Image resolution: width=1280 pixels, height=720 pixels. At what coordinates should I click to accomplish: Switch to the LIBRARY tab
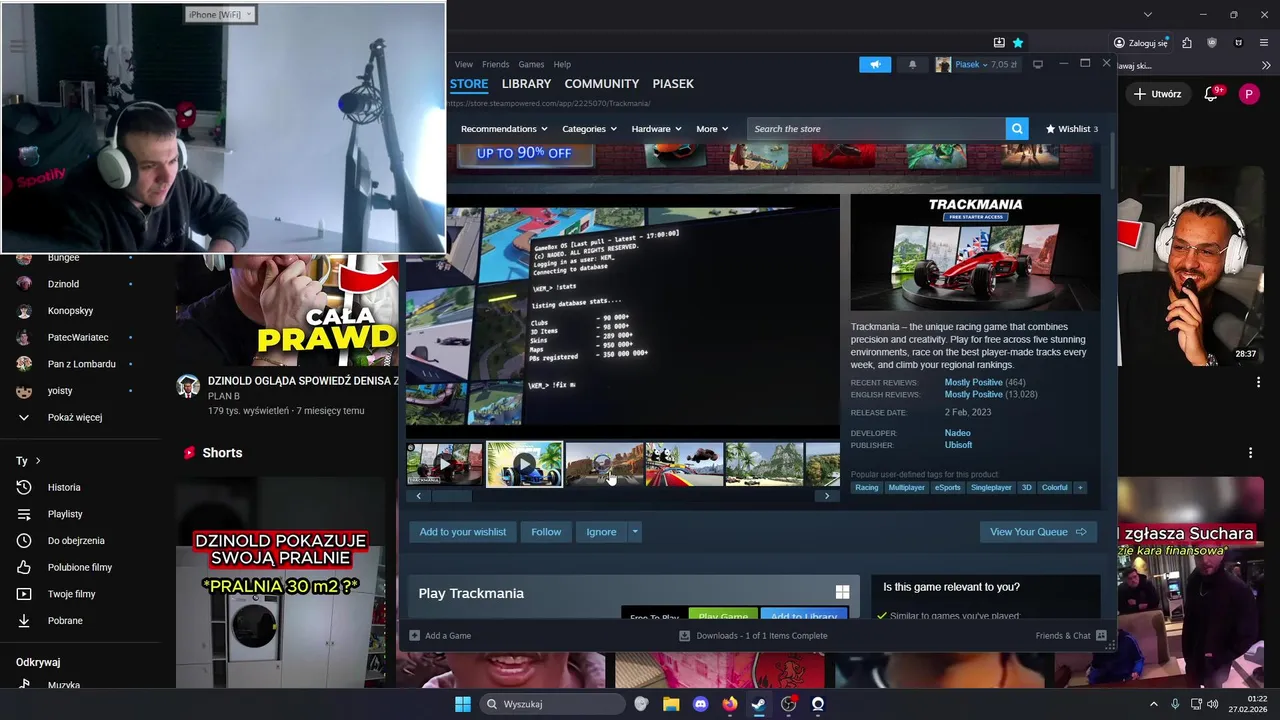click(x=526, y=84)
